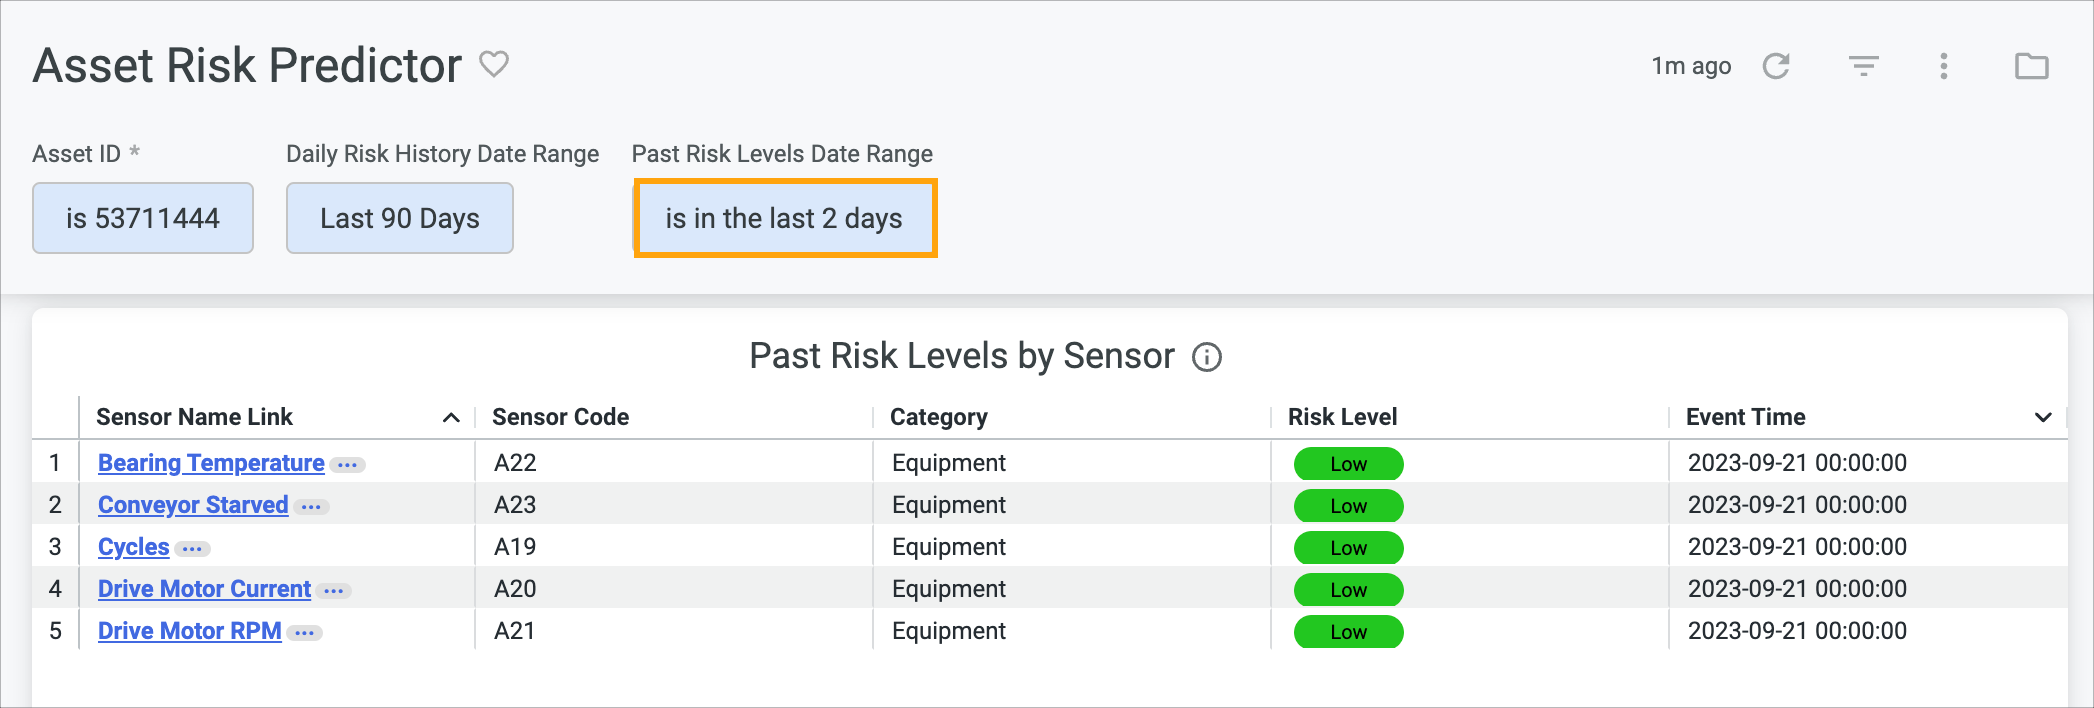
Task: Open ellipsis next to Cycles
Action: click(x=192, y=549)
